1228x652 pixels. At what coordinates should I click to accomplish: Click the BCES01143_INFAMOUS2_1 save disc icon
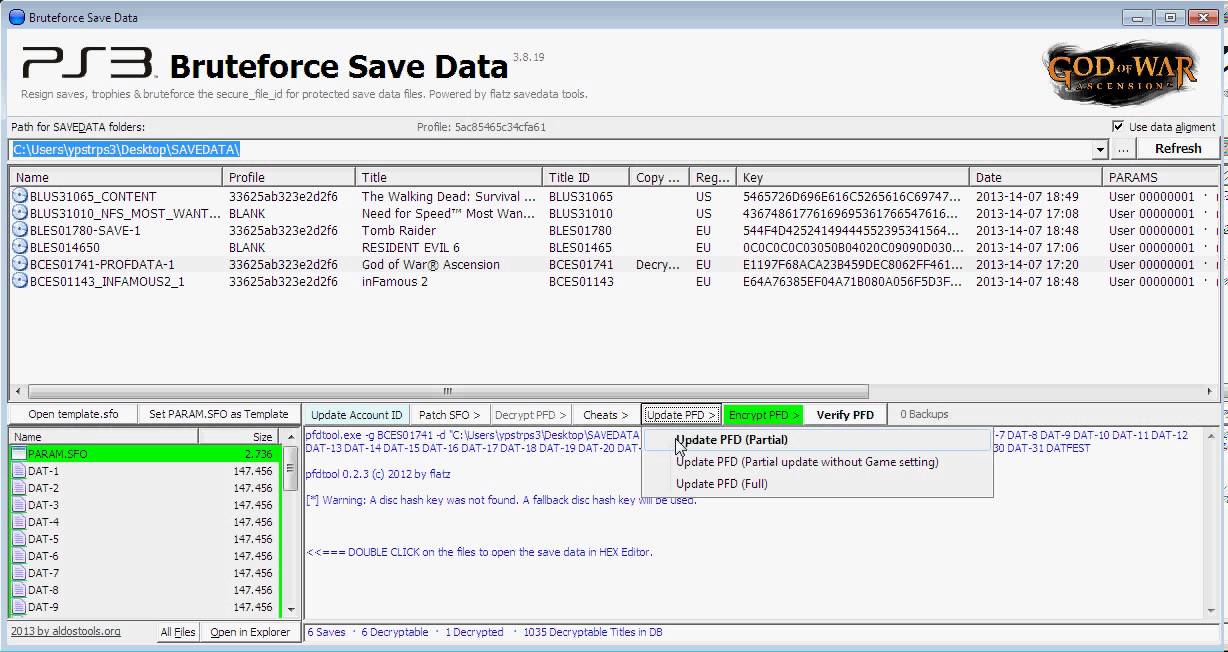coord(19,282)
